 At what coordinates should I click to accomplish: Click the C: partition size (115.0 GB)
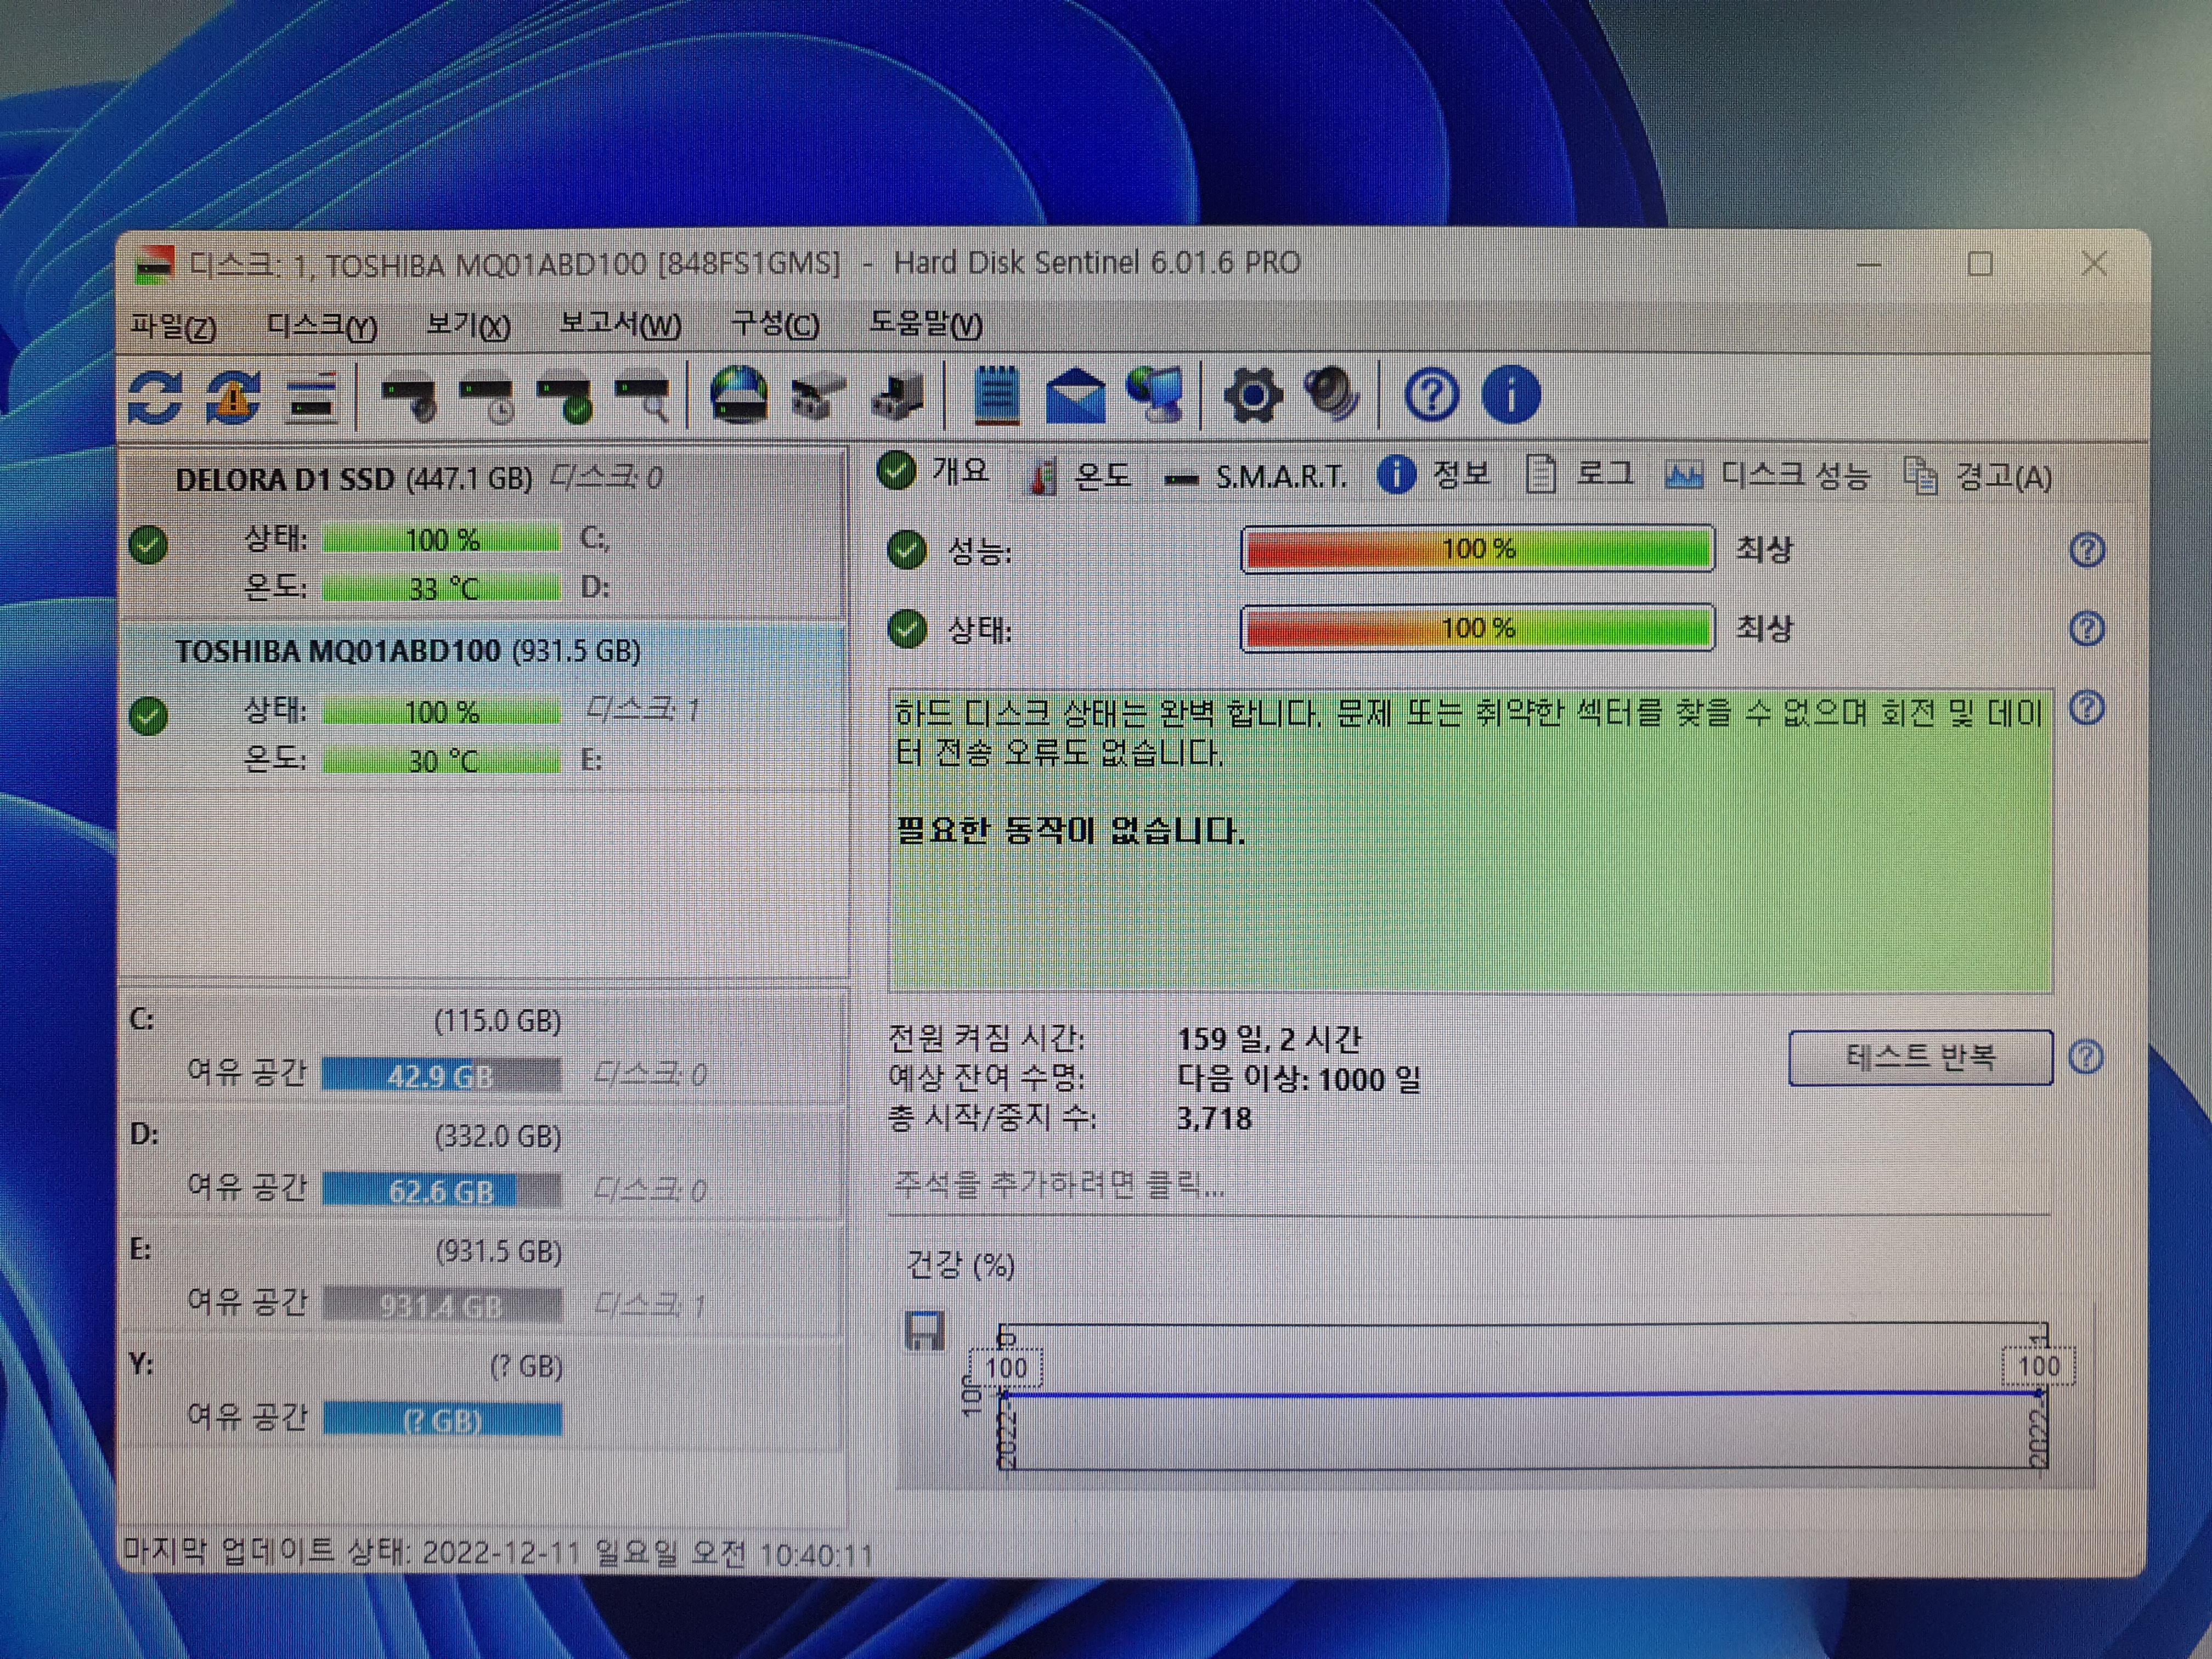click(x=497, y=1021)
